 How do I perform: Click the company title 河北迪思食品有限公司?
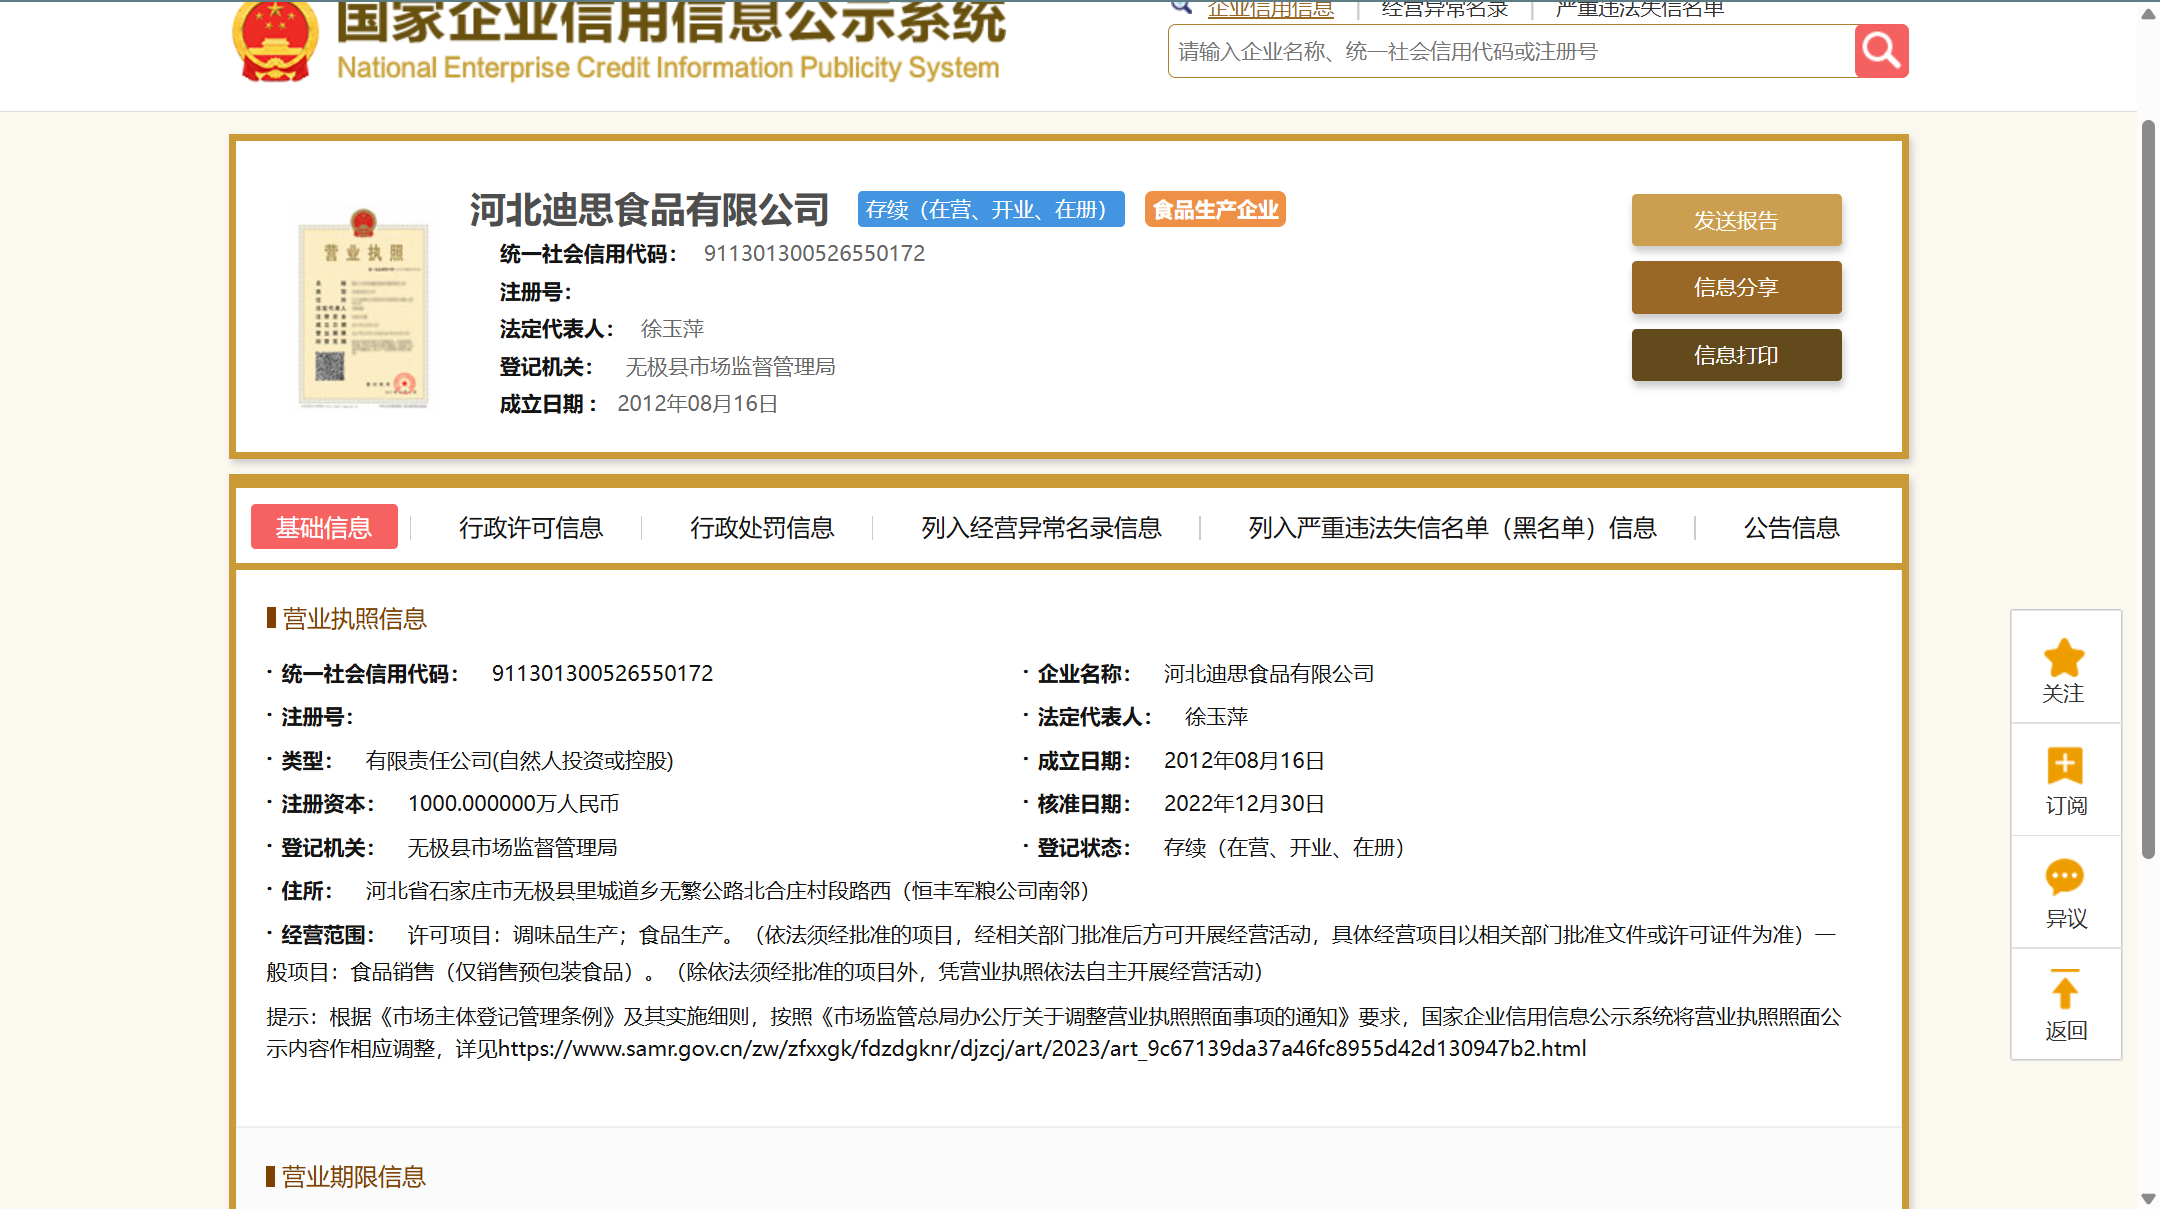(x=649, y=210)
